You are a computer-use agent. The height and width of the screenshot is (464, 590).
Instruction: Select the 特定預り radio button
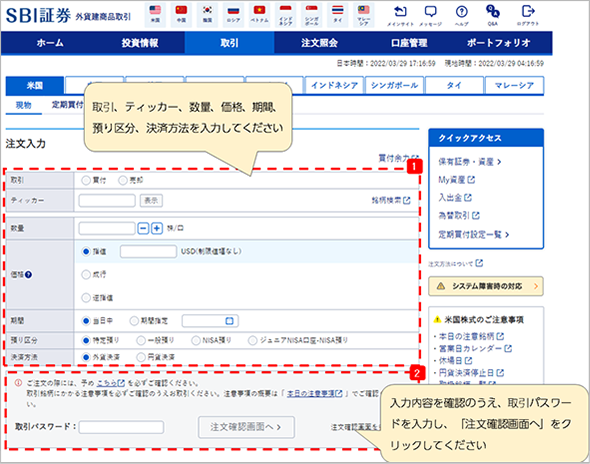point(86,341)
